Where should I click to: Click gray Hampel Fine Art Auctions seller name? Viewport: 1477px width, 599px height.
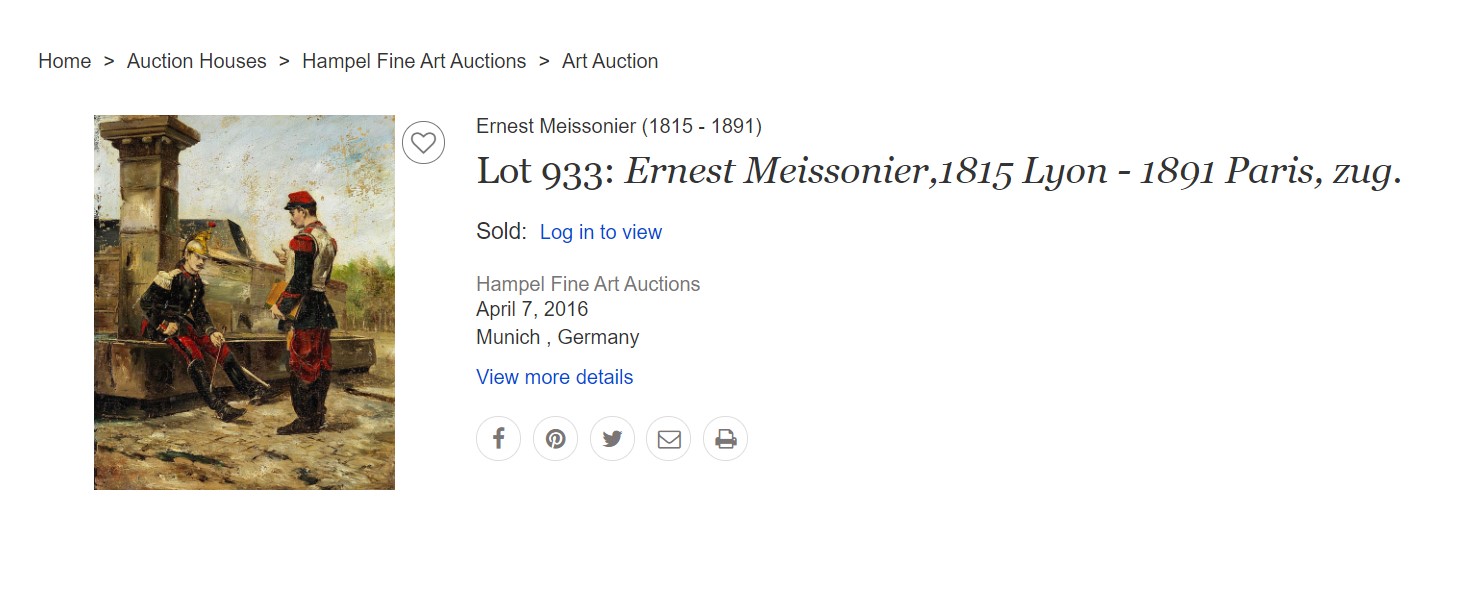[588, 284]
